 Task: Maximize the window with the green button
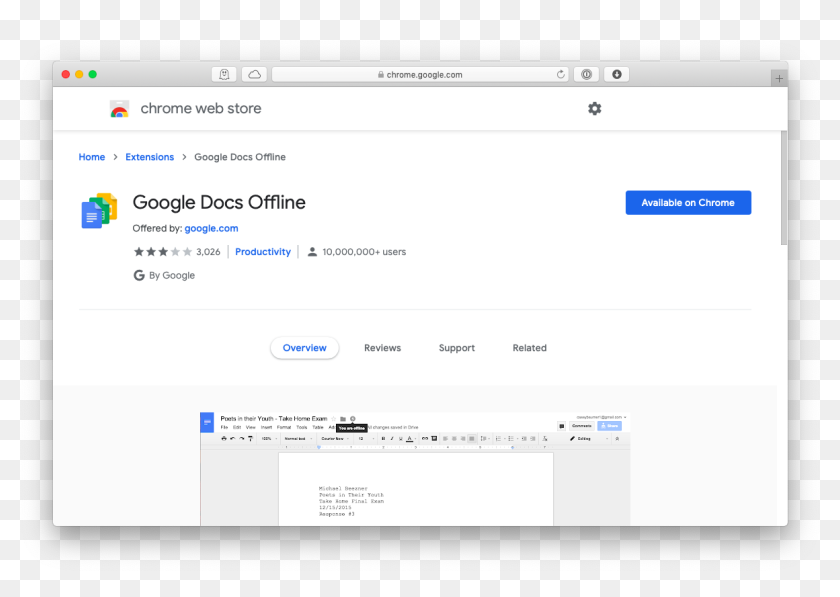click(x=93, y=74)
